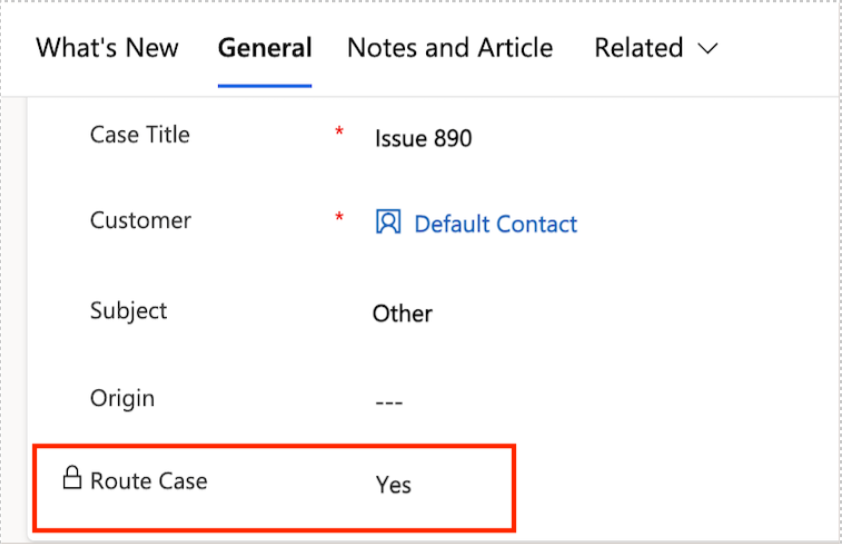The image size is (842, 544).
Task: Switch to the General tab
Action: (x=265, y=48)
